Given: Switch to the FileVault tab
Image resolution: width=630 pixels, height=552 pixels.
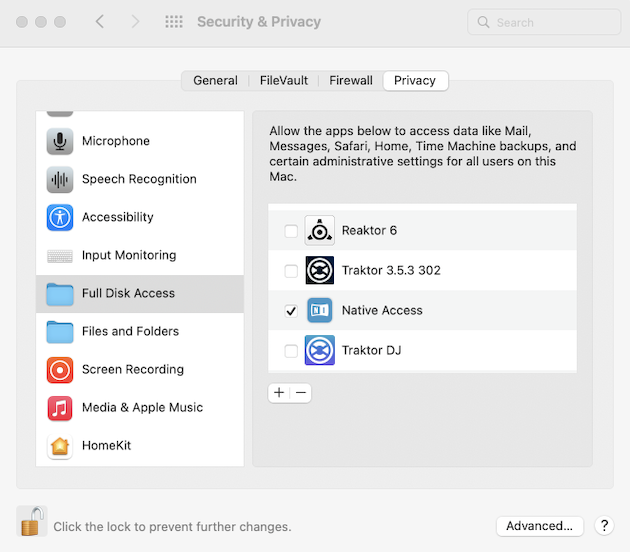Looking at the screenshot, I should coord(284,81).
